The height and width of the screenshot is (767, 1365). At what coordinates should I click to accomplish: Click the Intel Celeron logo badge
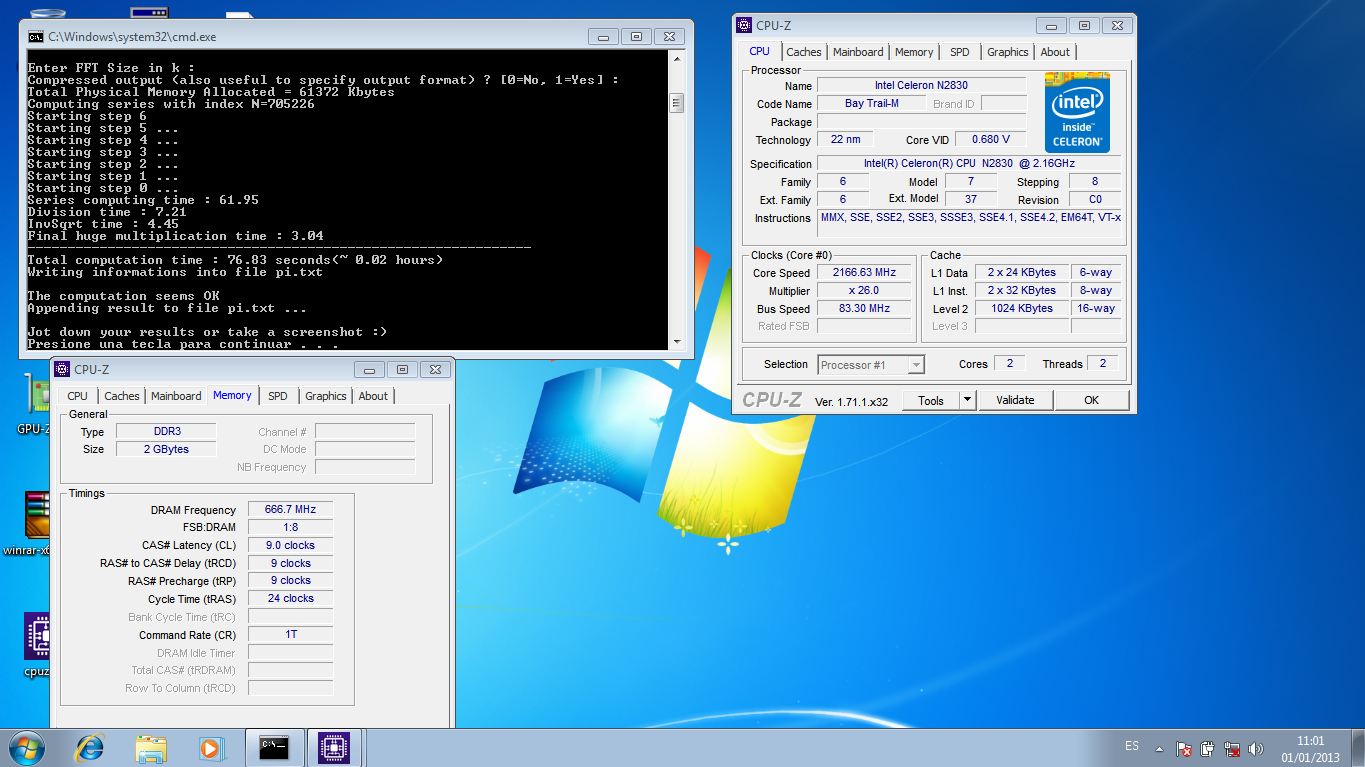coord(1077,112)
